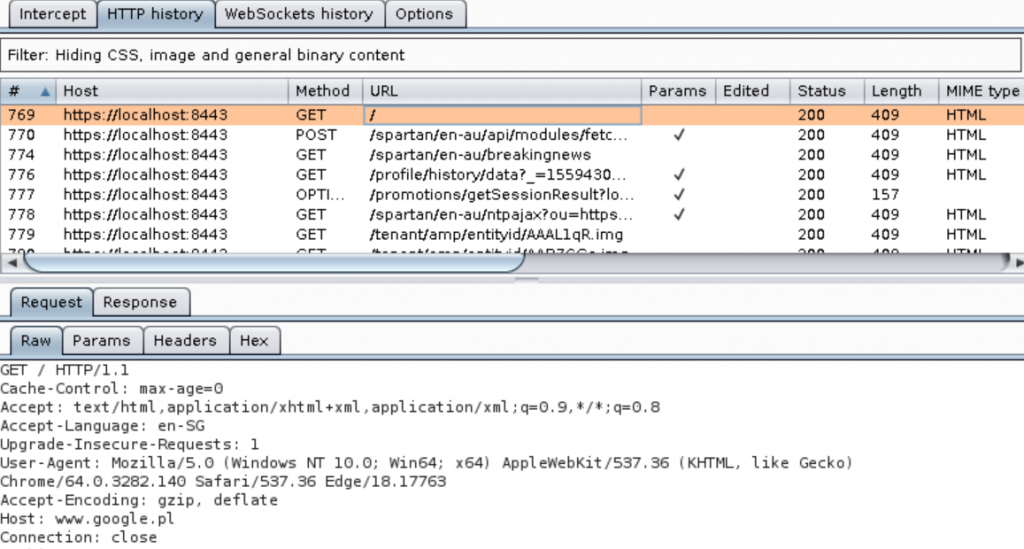The image size is (1024, 549).
Task: Switch to the Intercept tab
Action: pyautogui.click(x=52, y=14)
